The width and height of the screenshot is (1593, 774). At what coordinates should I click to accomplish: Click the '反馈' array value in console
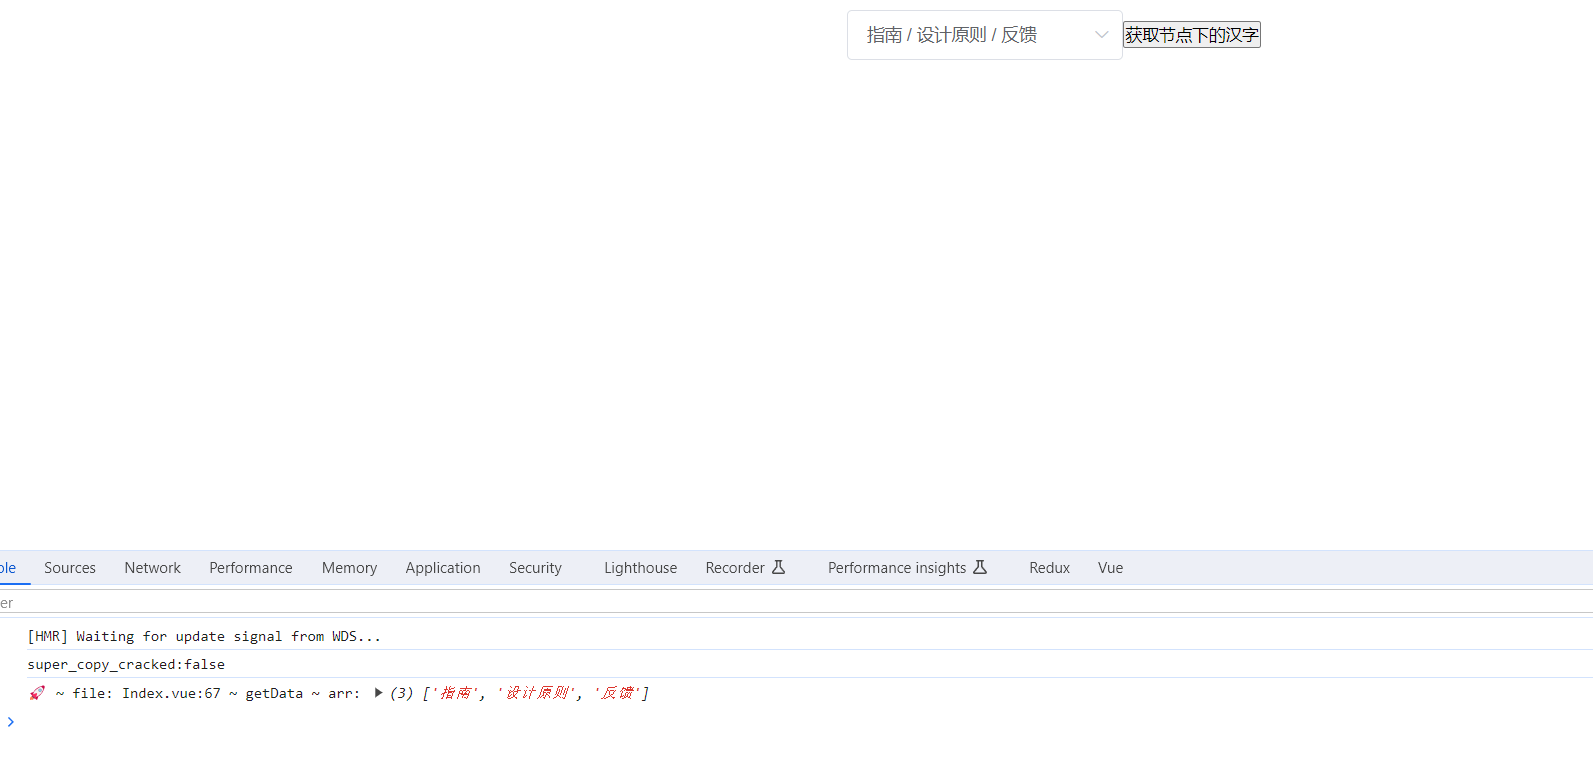tap(617, 693)
